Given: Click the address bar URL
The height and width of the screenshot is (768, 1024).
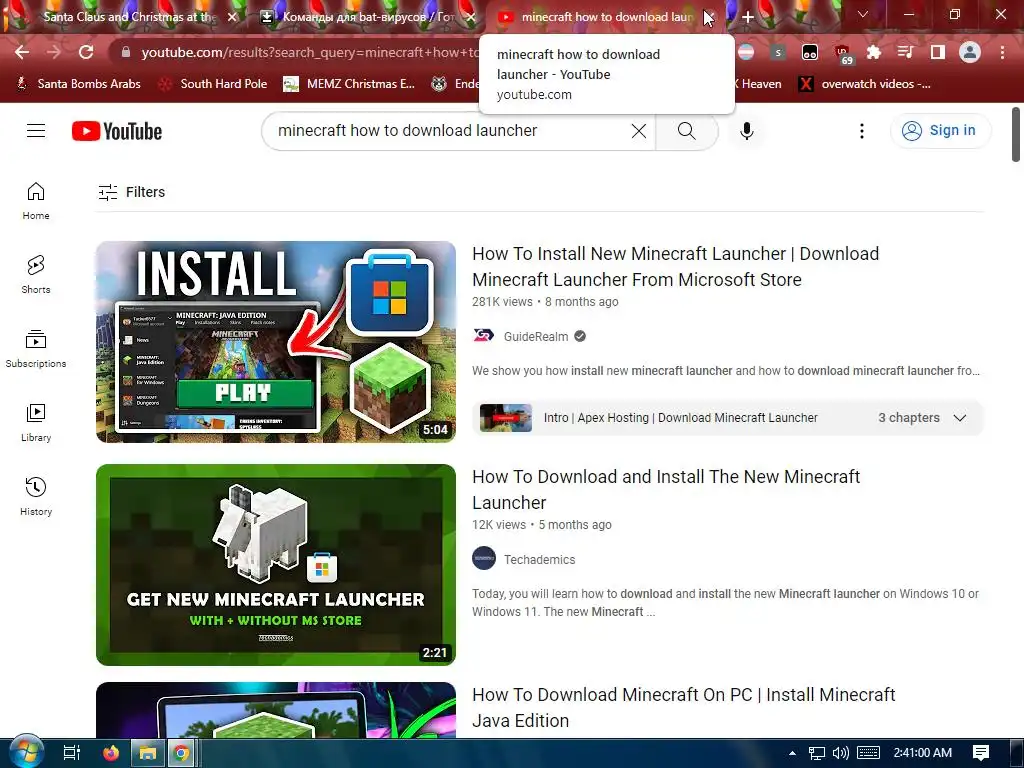Looking at the screenshot, I should [310, 52].
